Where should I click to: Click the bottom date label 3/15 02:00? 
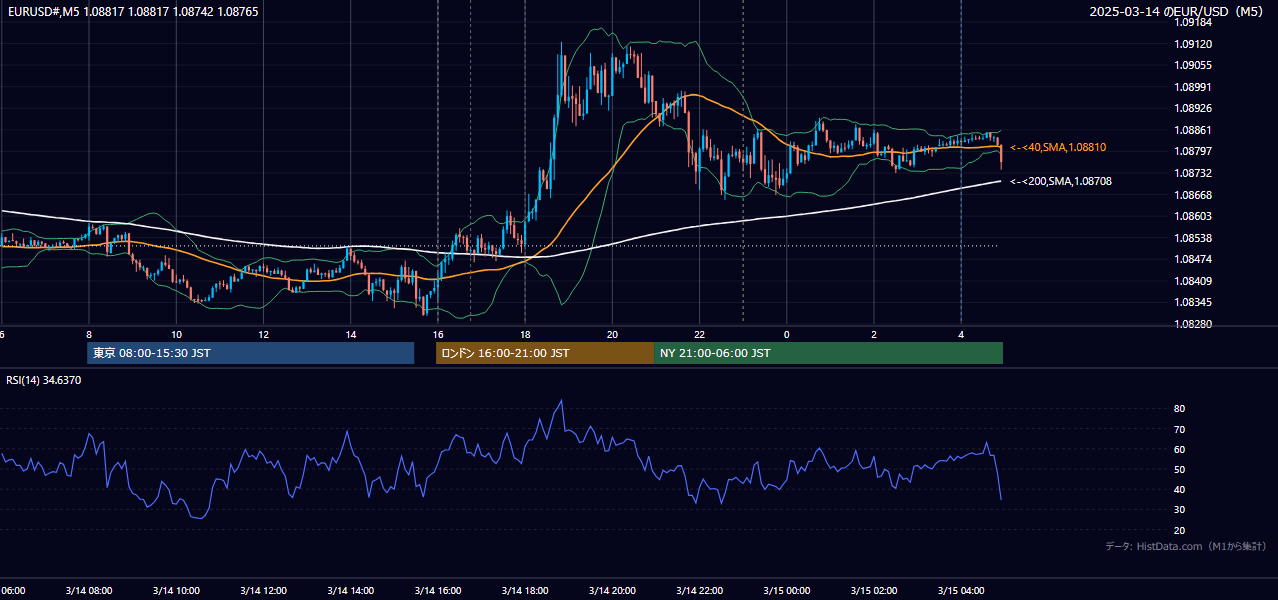coord(874,590)
